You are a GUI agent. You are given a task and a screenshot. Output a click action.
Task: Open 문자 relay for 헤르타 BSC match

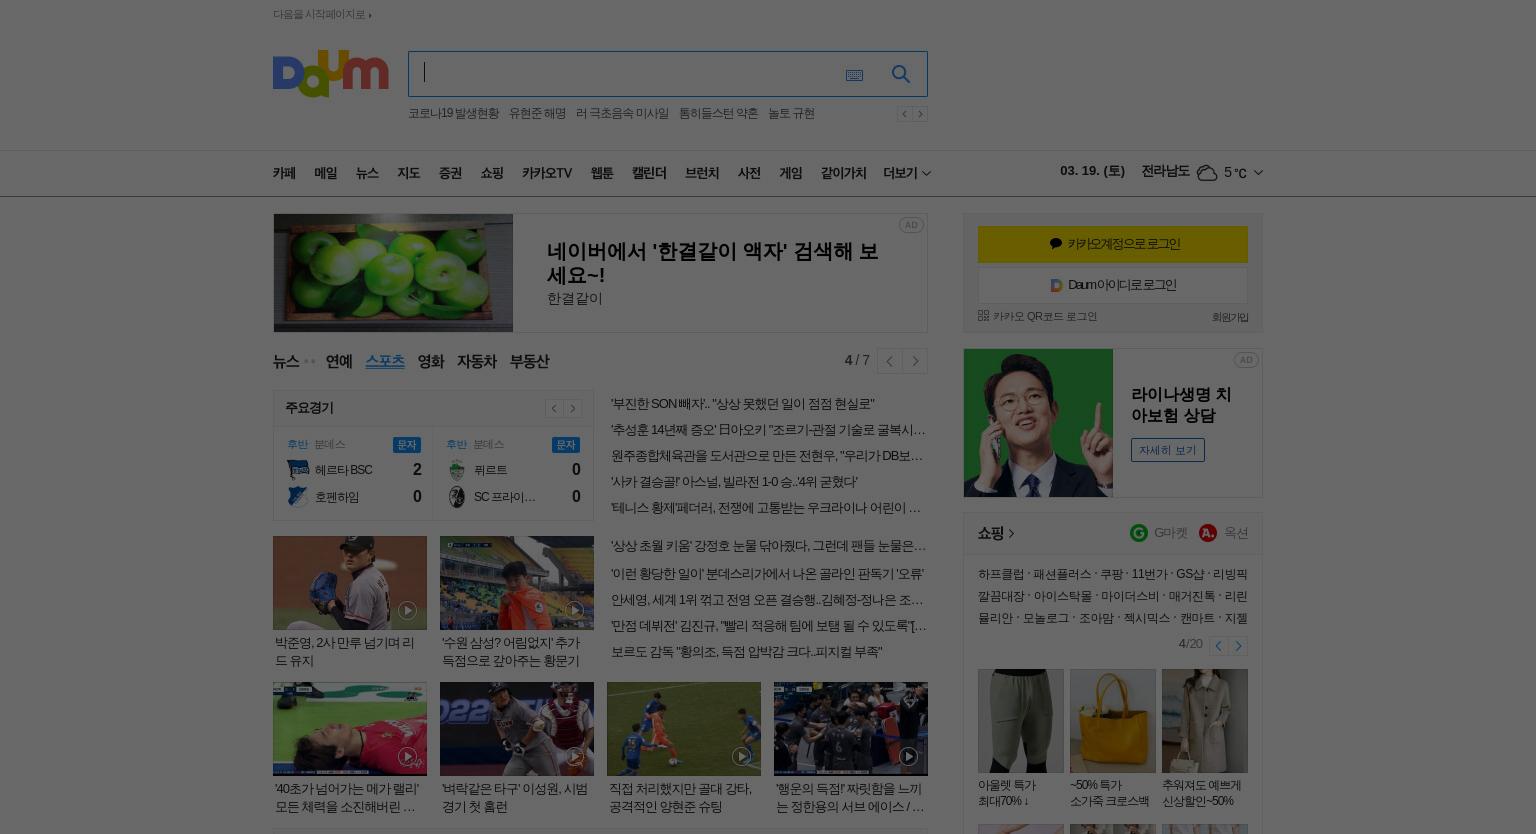tap(406, 445)
